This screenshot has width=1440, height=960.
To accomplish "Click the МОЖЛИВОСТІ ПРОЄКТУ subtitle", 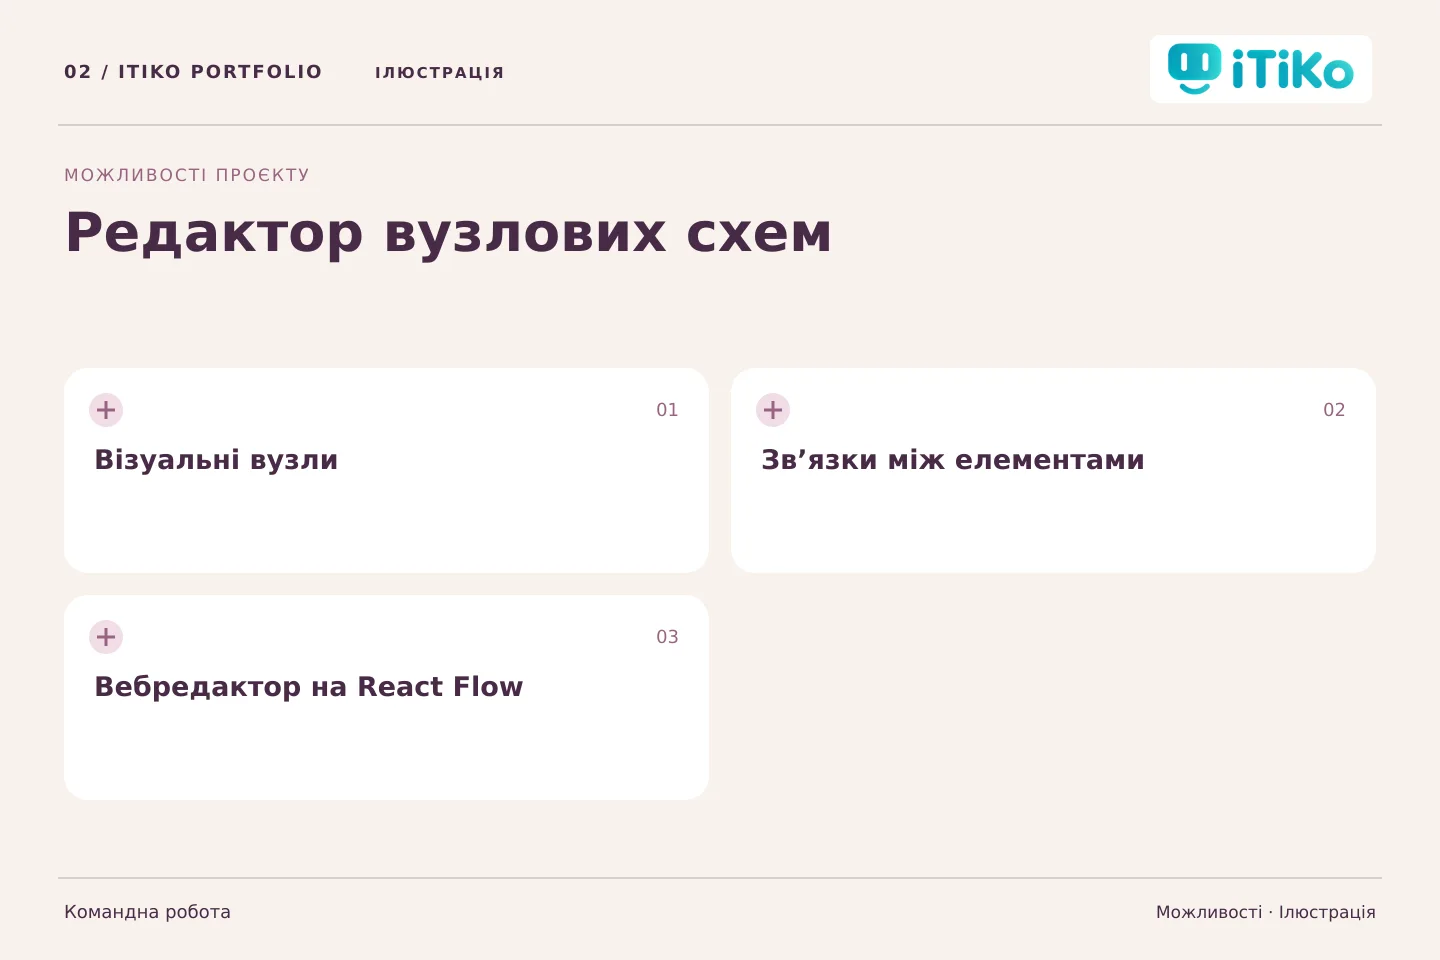I will point(187,175).
